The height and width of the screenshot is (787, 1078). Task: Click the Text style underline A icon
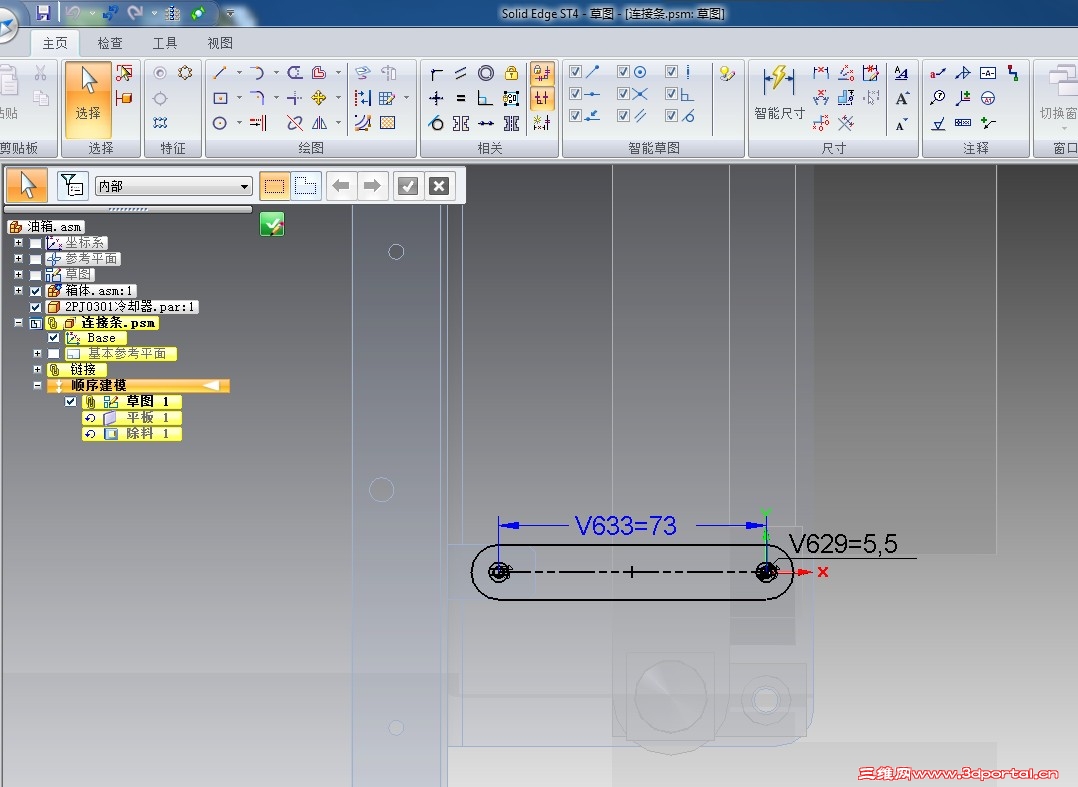pyautogui.click(x=901, y=73)
